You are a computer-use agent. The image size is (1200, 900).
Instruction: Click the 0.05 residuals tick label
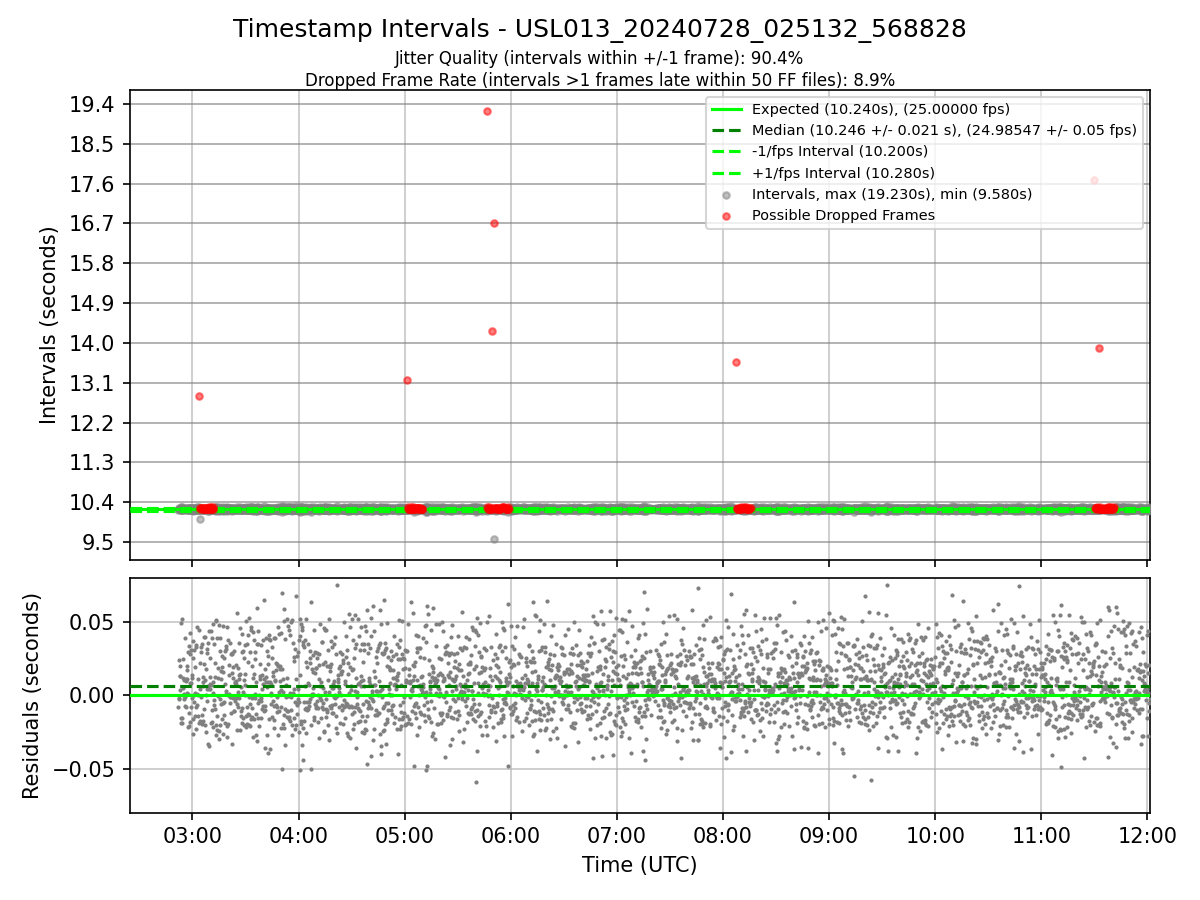[x=94, y=622]
